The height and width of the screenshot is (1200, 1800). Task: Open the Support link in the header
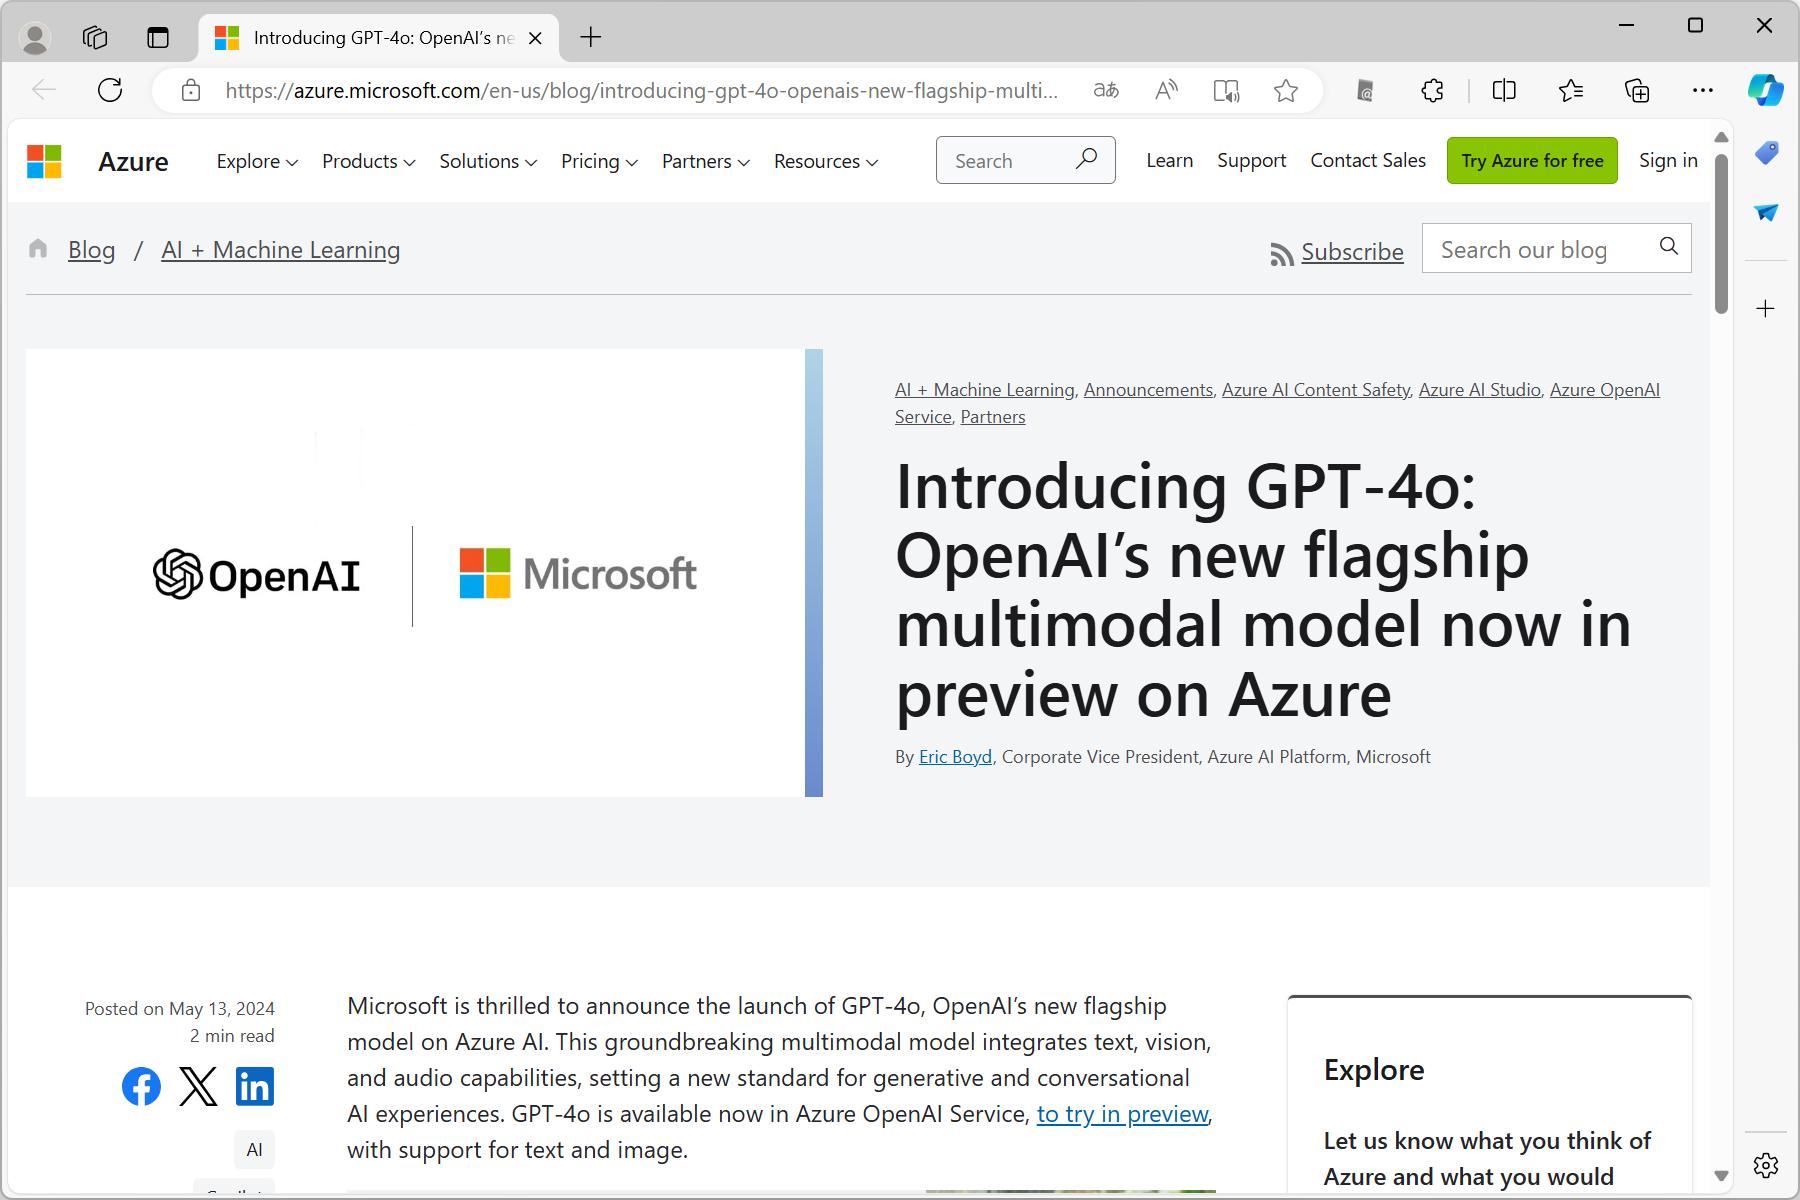[x=1251, y=160]
